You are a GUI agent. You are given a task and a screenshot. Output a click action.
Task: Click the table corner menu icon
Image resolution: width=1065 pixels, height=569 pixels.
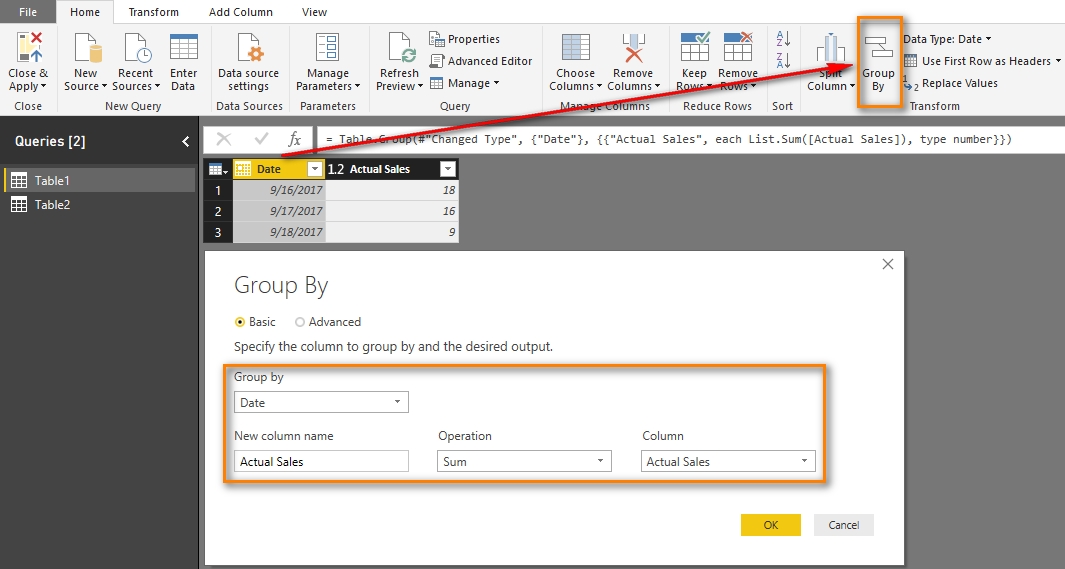click(x=217, y=169)
